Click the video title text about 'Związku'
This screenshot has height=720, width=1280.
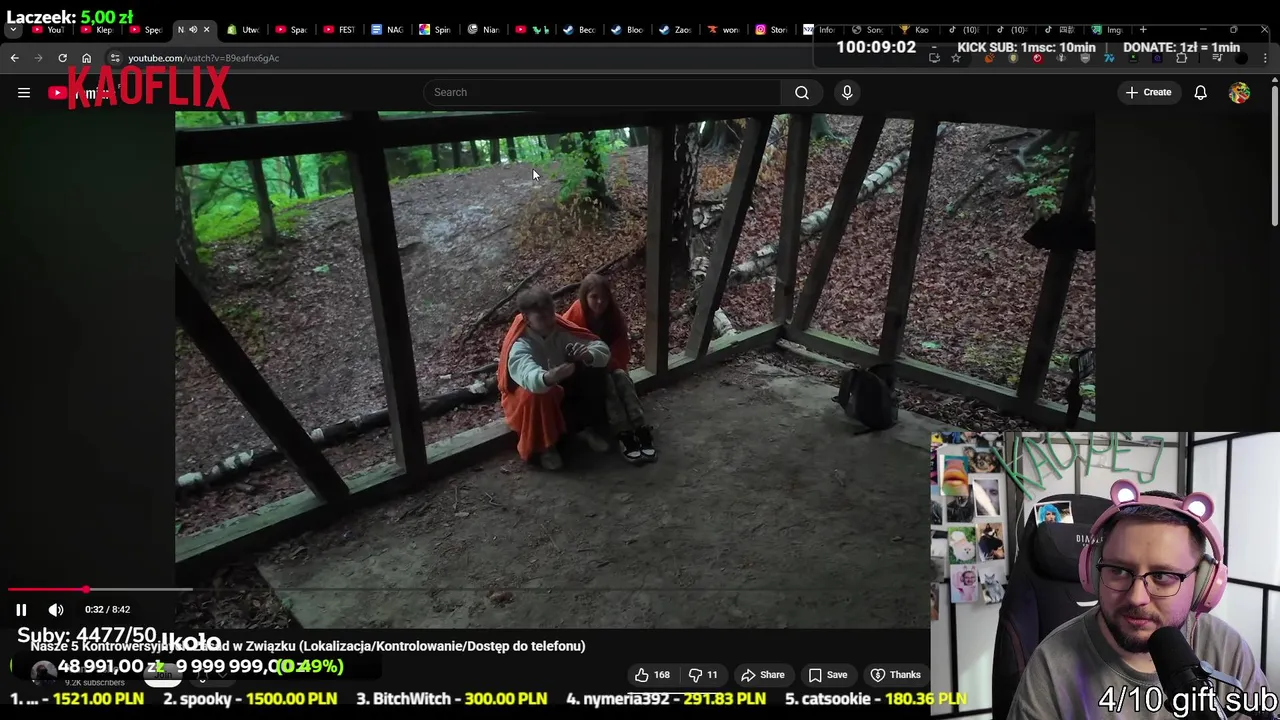[x=307, y=646]
